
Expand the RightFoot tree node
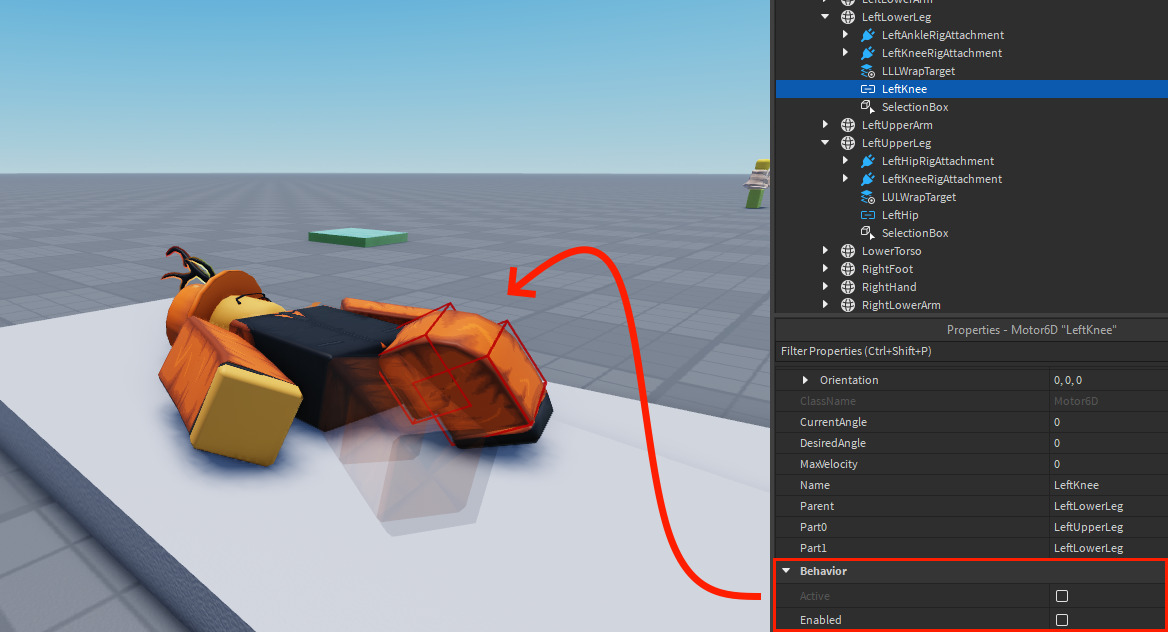825,268
